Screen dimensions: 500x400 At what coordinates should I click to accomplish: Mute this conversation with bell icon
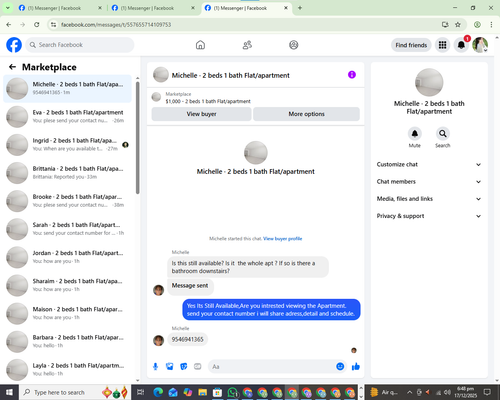pos(415,133)
